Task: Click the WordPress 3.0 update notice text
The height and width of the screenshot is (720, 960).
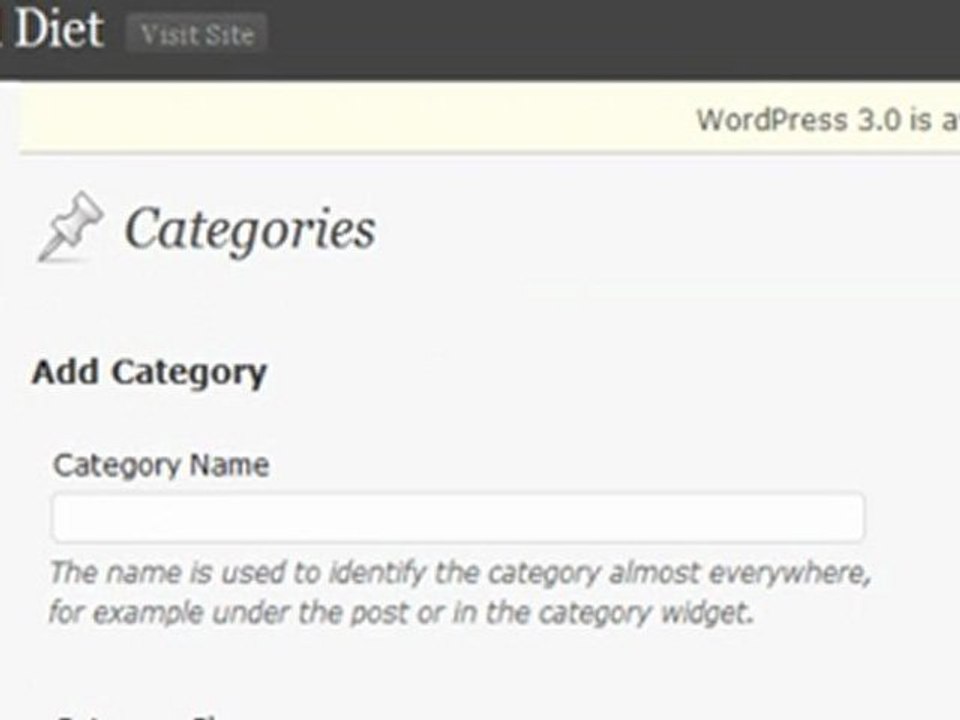Action: [x=828, y=119]
